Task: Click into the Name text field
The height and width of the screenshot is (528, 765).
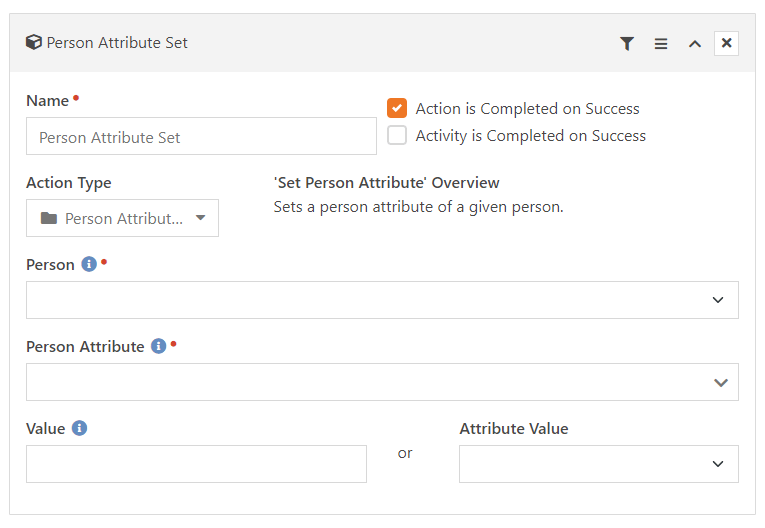Action: [201, 136]
